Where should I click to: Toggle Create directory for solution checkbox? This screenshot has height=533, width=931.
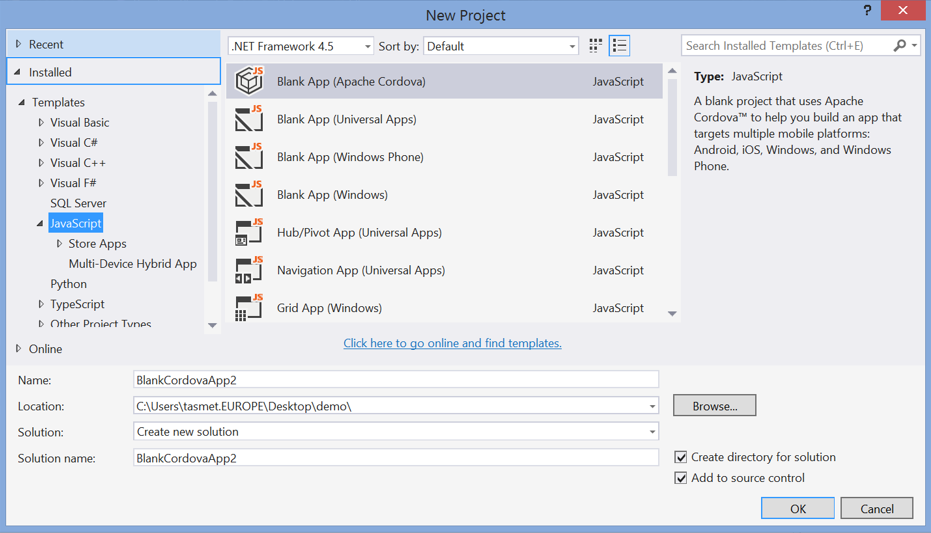pyautogui.click(x=681, y=457)
